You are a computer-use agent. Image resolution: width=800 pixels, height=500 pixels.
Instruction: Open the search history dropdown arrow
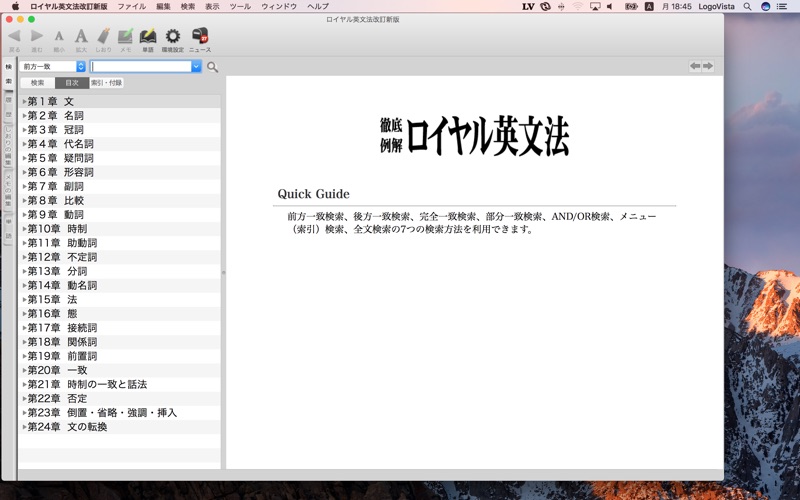(x=196, y=66)
